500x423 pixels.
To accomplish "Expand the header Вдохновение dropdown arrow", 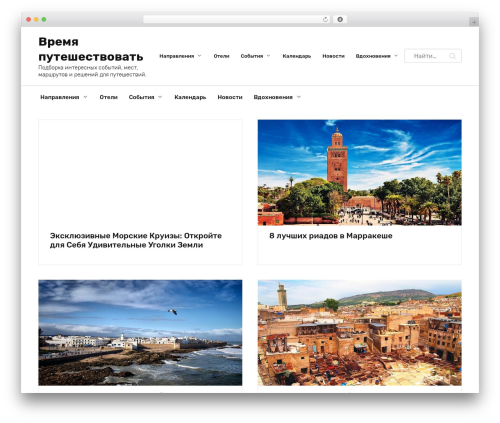I will pos(396,56).
